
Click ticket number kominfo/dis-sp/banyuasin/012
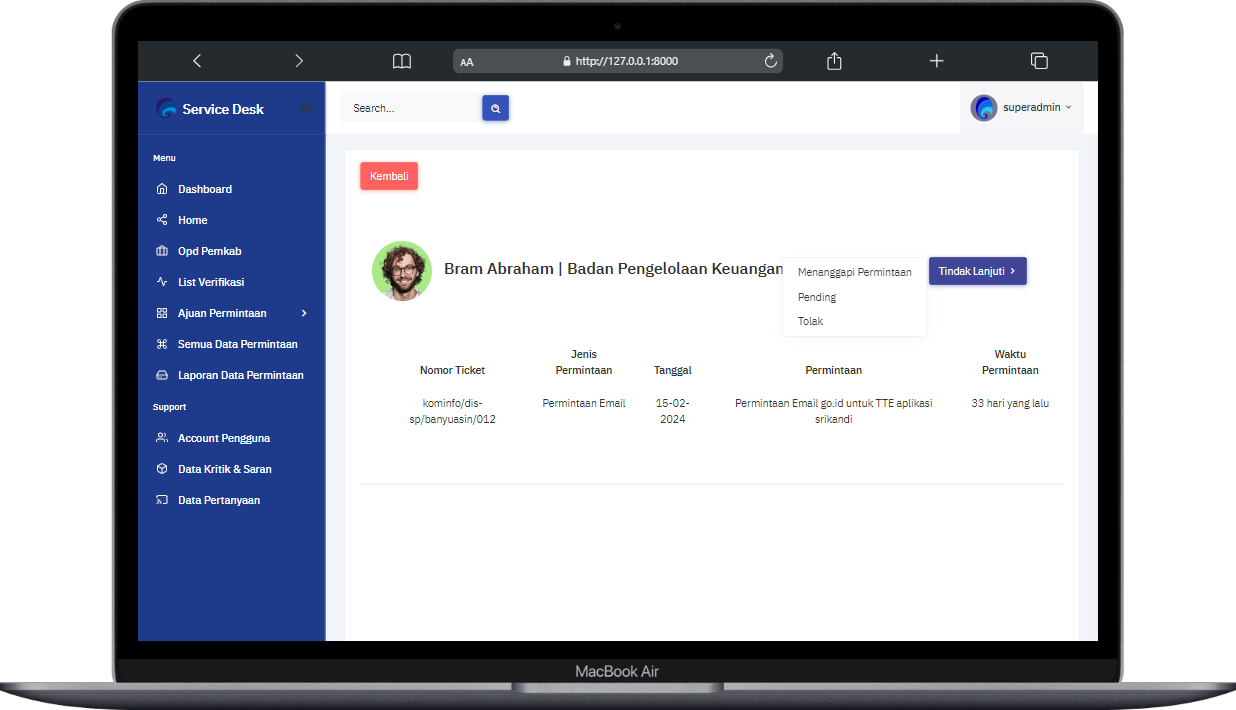click(x=453, y=411)
